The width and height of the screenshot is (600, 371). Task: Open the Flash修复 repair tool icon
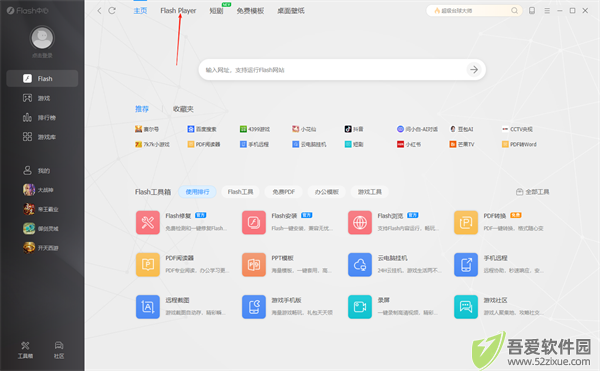coord(148,222)
